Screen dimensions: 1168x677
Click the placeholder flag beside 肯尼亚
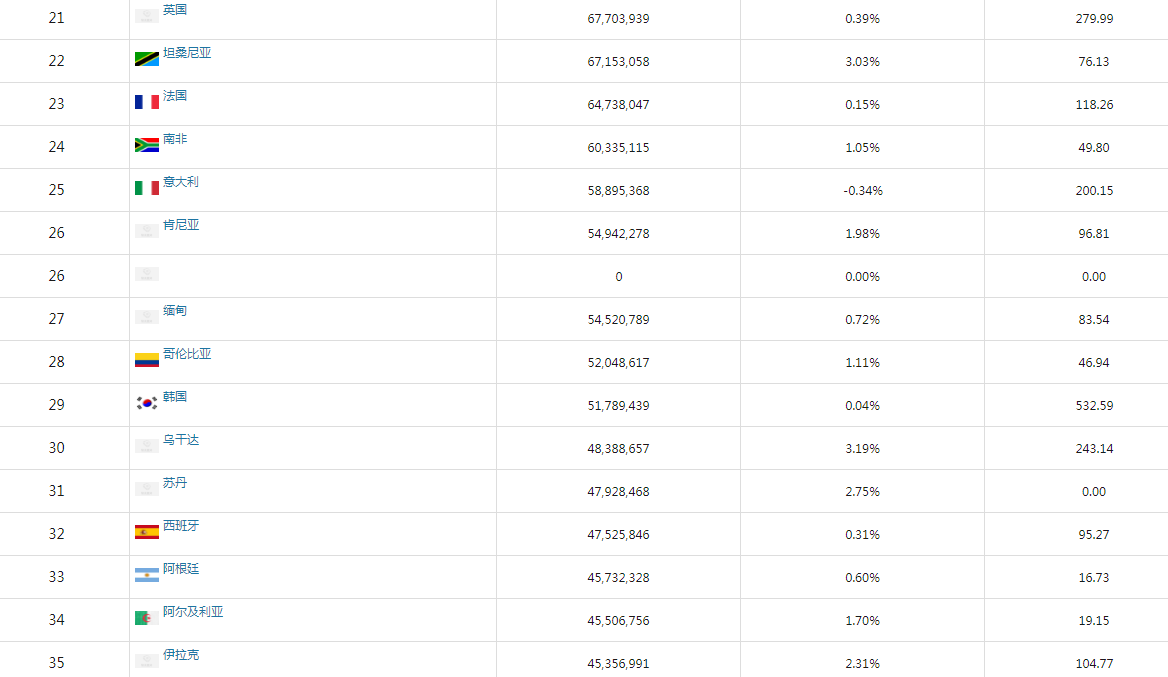[x=147, y=231]
